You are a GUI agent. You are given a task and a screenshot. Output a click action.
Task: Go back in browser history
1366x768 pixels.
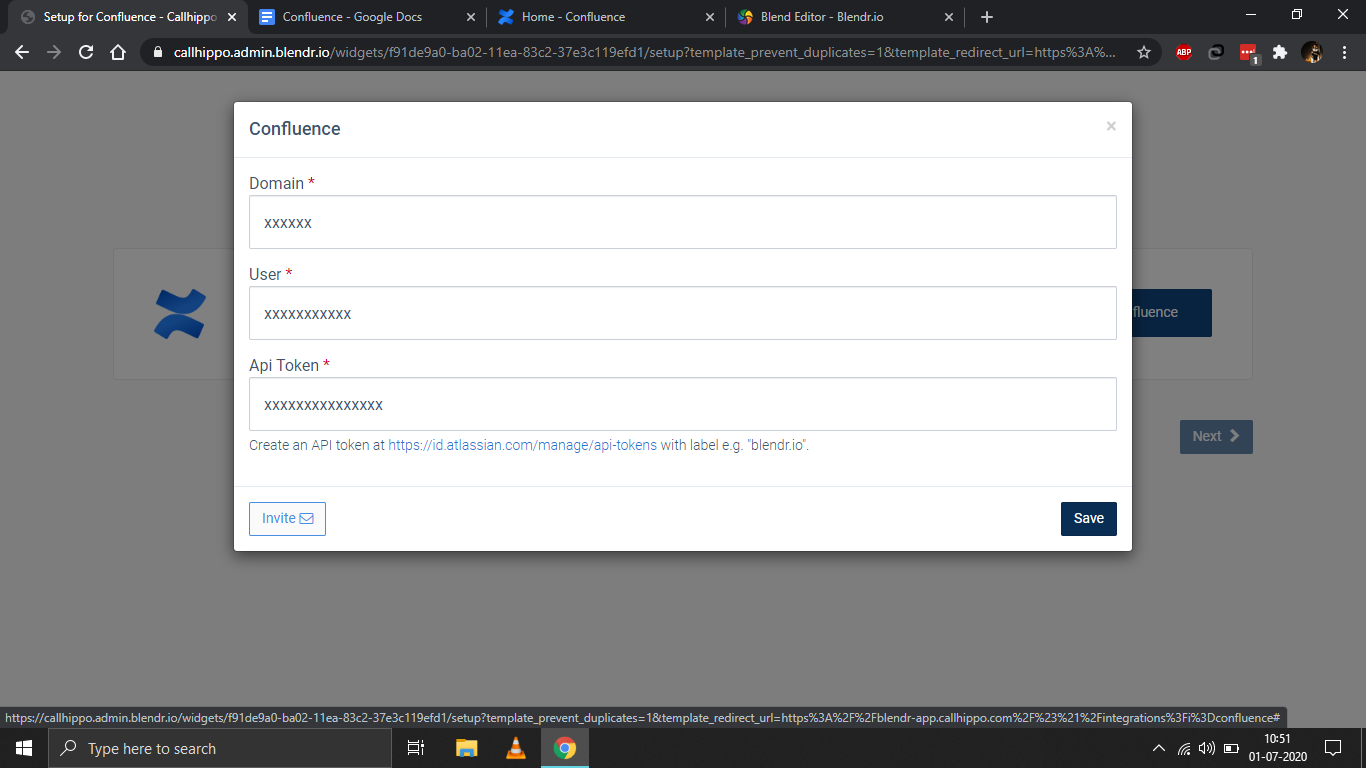click(22, 52)
